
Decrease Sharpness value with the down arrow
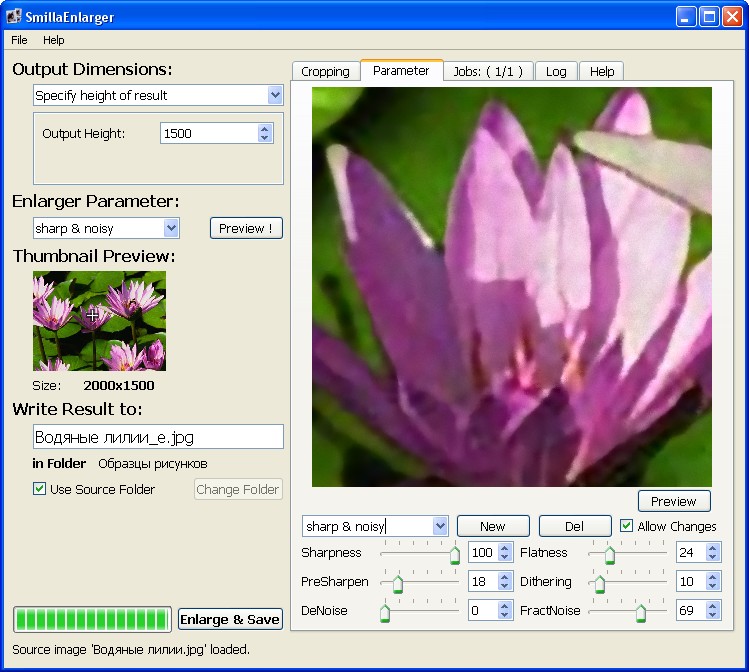pyautogui.click(x=505, y=557)
